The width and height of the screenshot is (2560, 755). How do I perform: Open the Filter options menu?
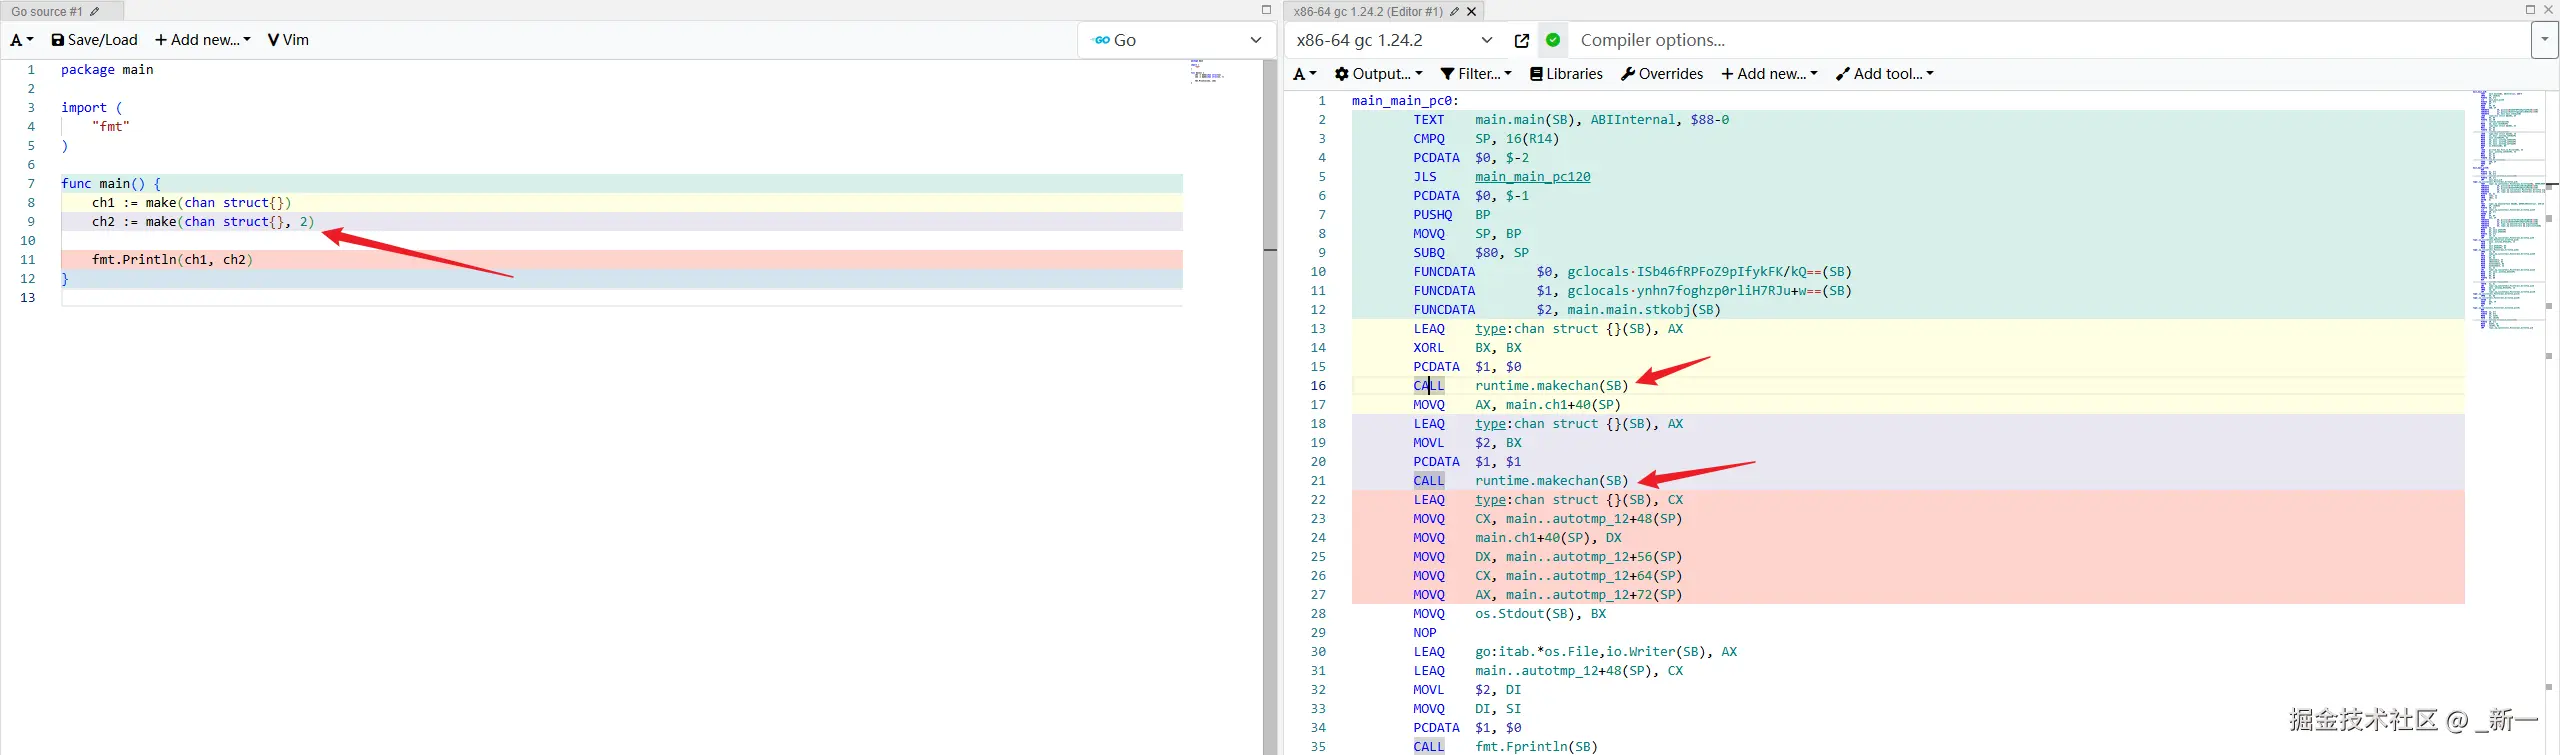pos(1476,74)
